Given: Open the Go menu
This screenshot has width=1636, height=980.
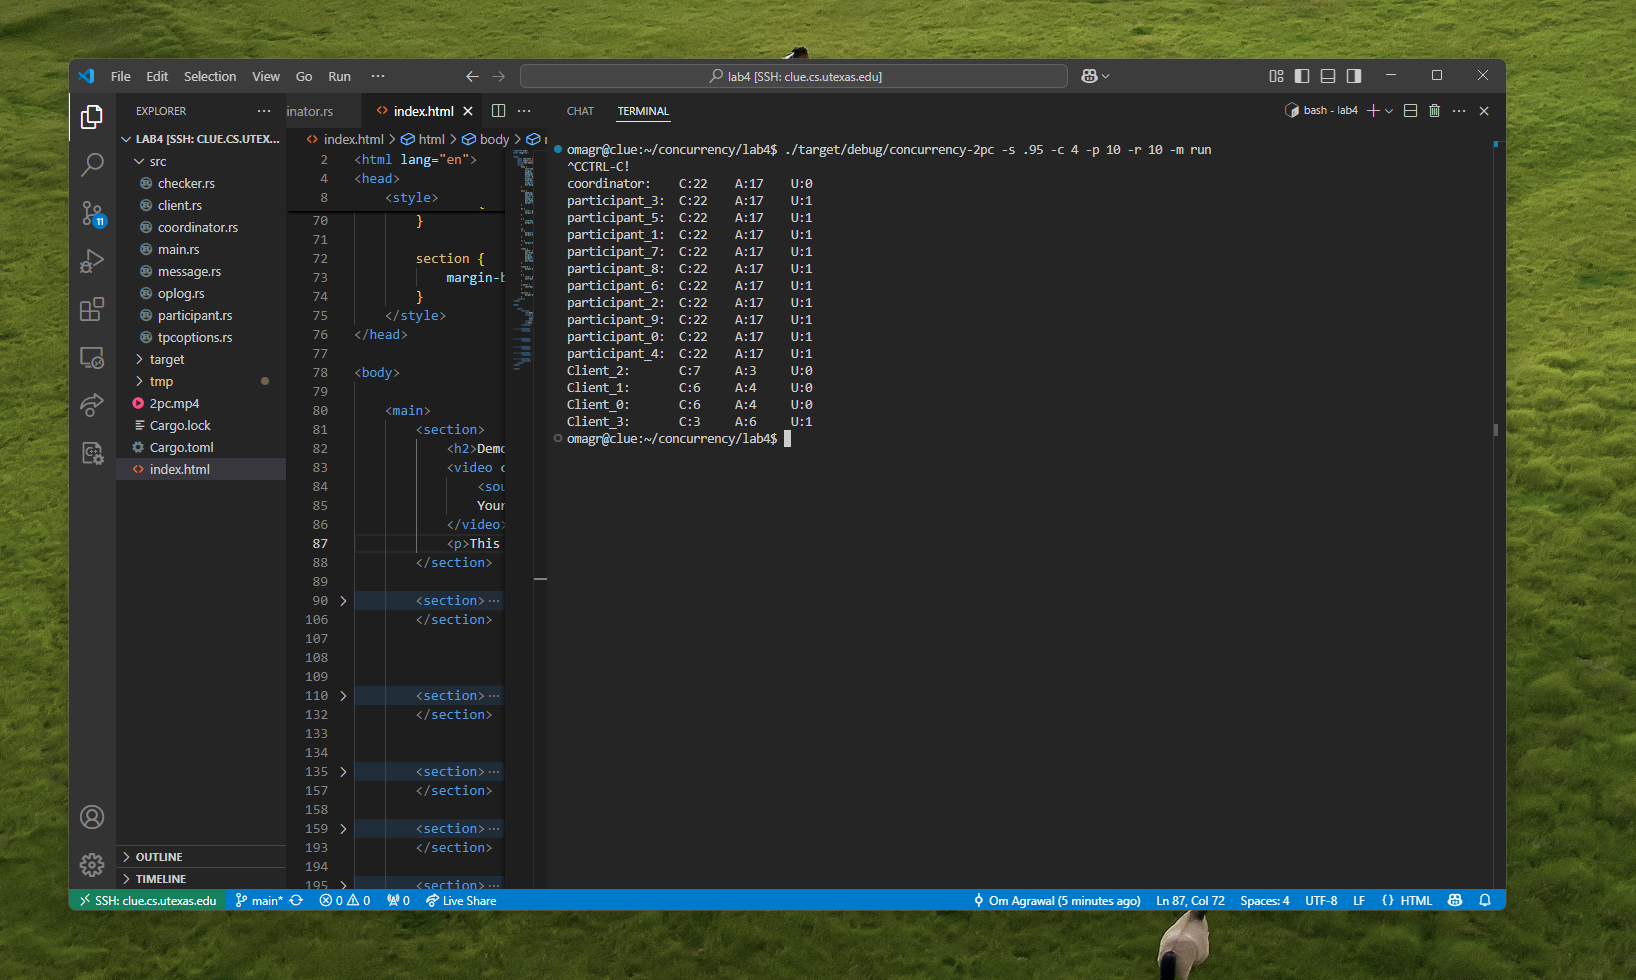Looking at the screenshot, I should coord(304,76).
